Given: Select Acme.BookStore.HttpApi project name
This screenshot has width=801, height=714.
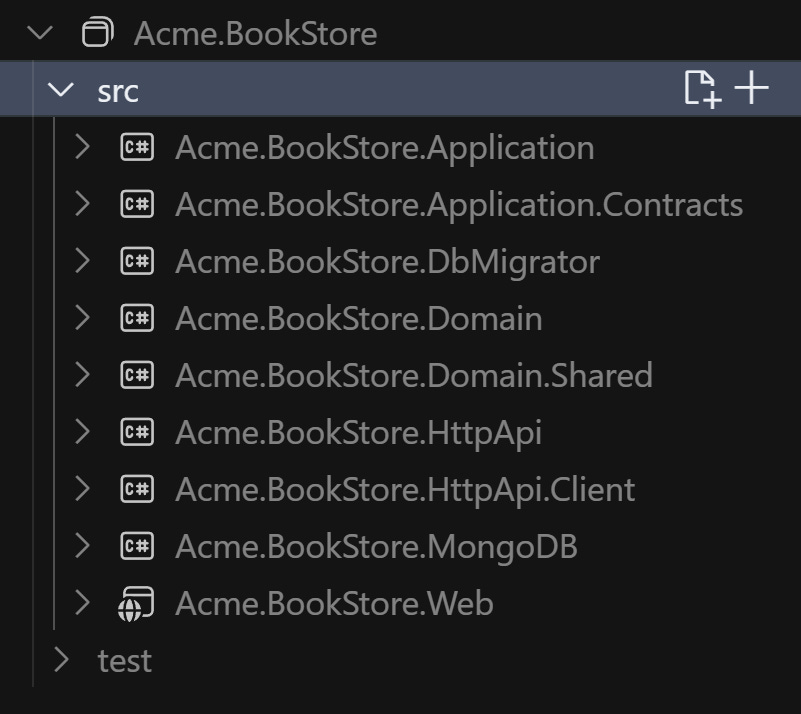Looking at the screenshot, I should (358, 434).
